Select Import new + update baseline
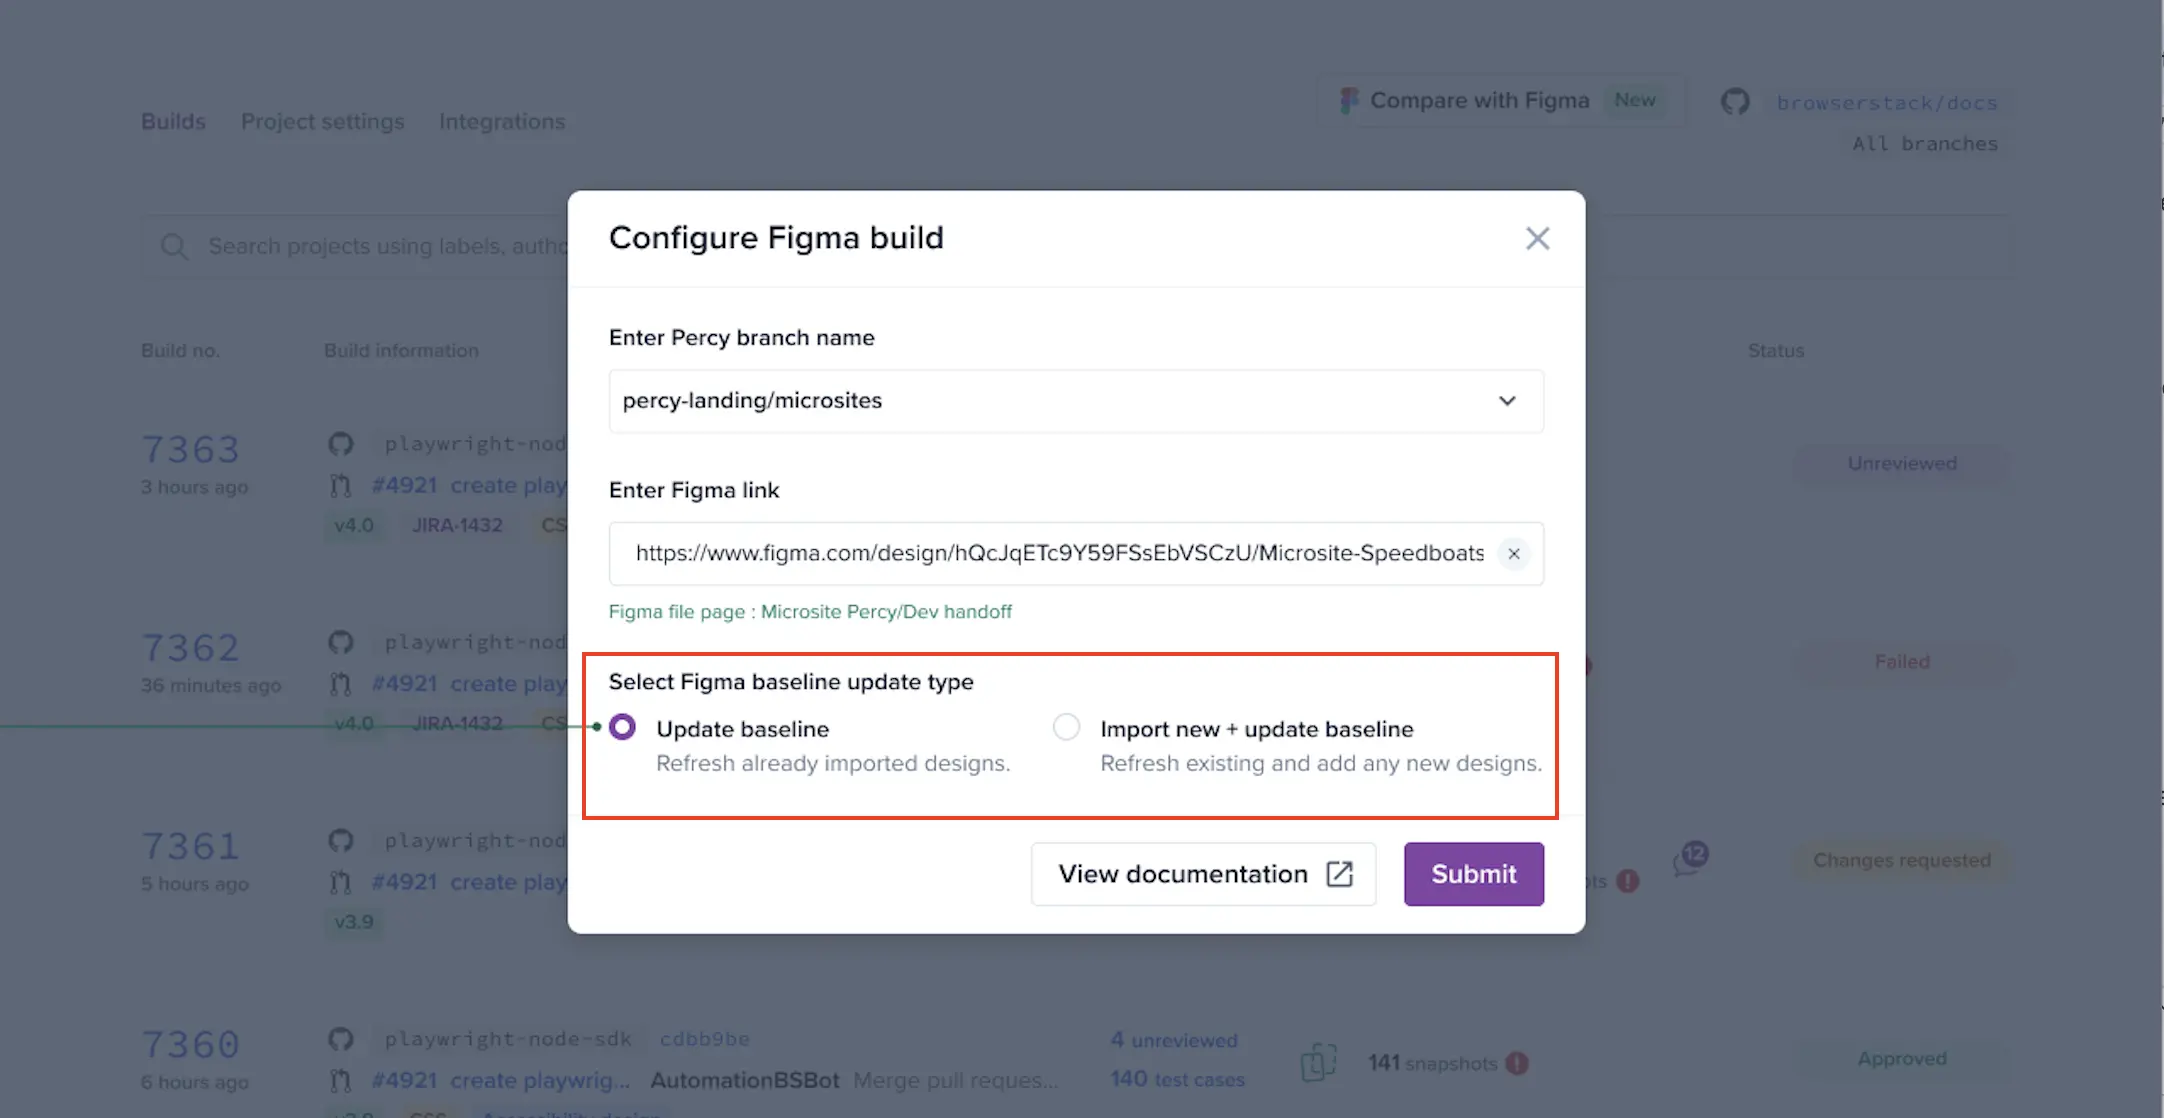Screen dimensions: 2164x1118 1066,727
